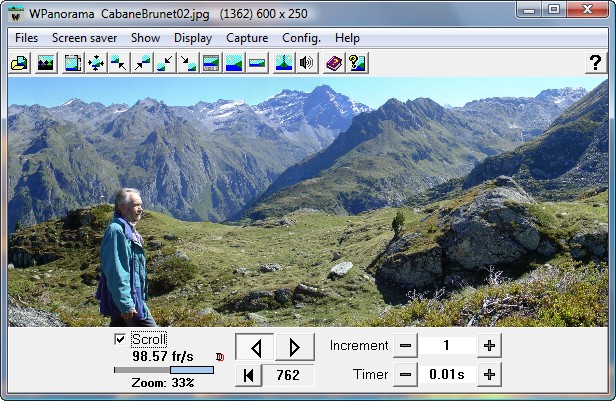Viewport: 616px width, 401px height.
Task: Click the 98.57 fr/s frame rate text
Action: pos(163,356)
